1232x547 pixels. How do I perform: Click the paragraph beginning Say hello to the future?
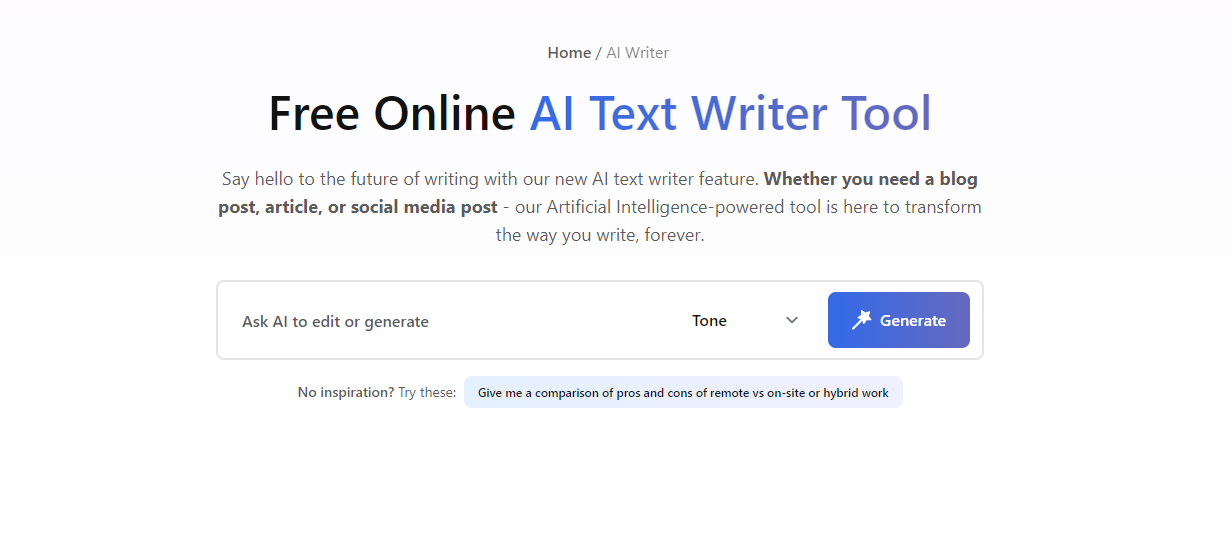[600, 208]
